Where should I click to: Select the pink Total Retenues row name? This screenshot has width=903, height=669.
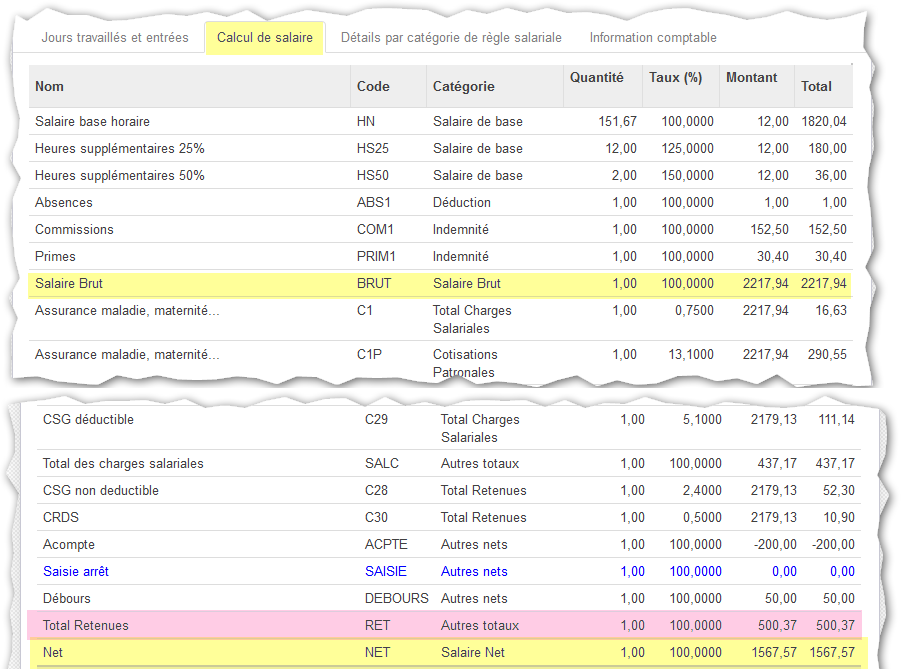[x=85, y=626]
